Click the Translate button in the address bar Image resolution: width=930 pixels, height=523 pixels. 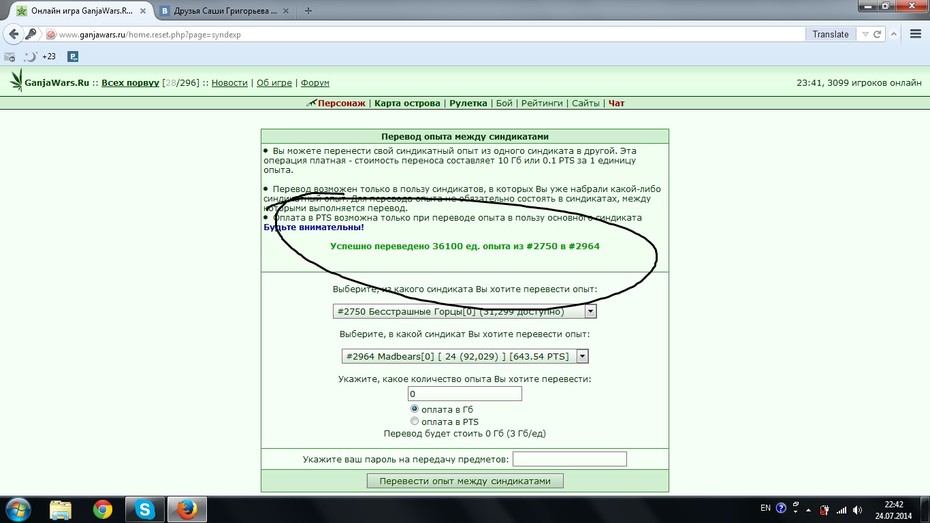[x=830, y=34]
